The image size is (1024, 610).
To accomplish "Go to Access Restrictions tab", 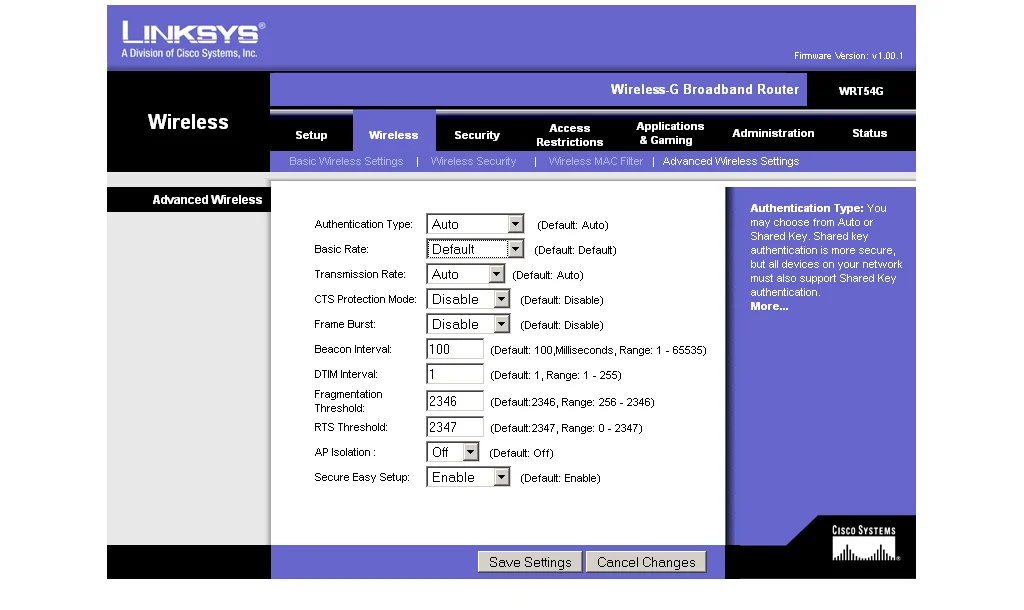I will point(569,135).
